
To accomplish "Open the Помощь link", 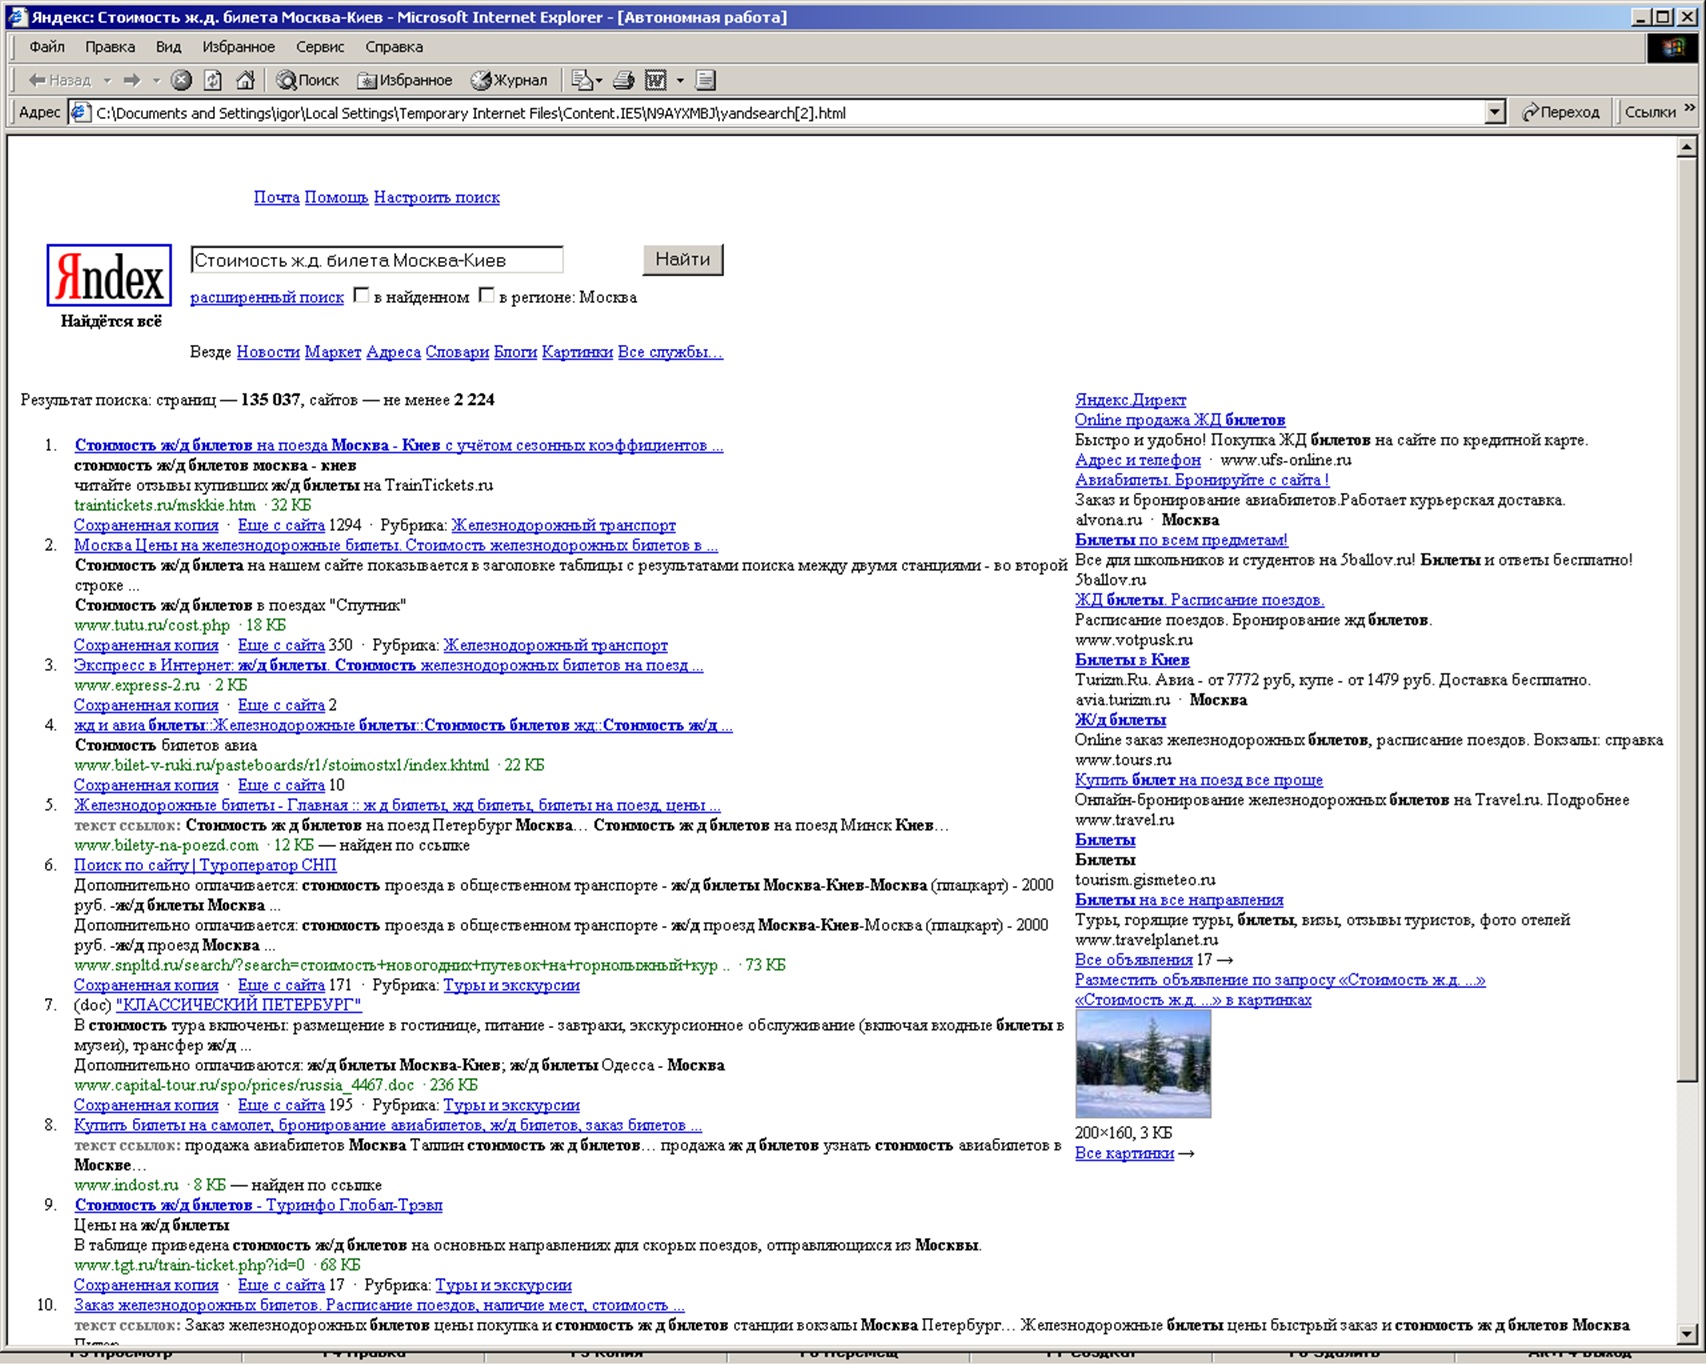I will click(336, 198).
